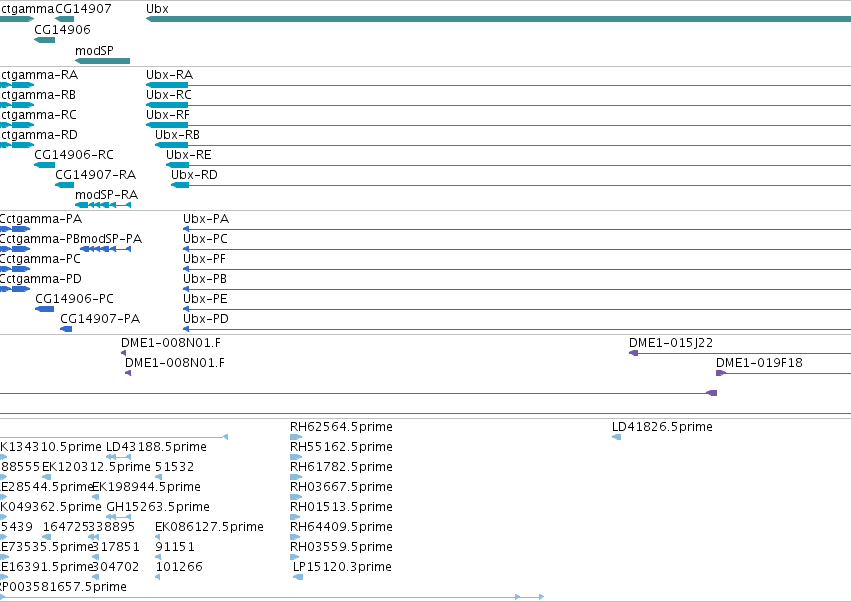851x602 pixels.
Task: Select the long teal Ubx gene bar
Action: (x=498, y=19)
